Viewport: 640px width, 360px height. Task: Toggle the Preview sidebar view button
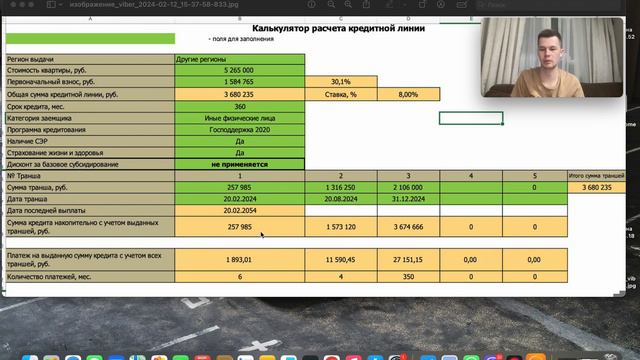coord(51,4)
